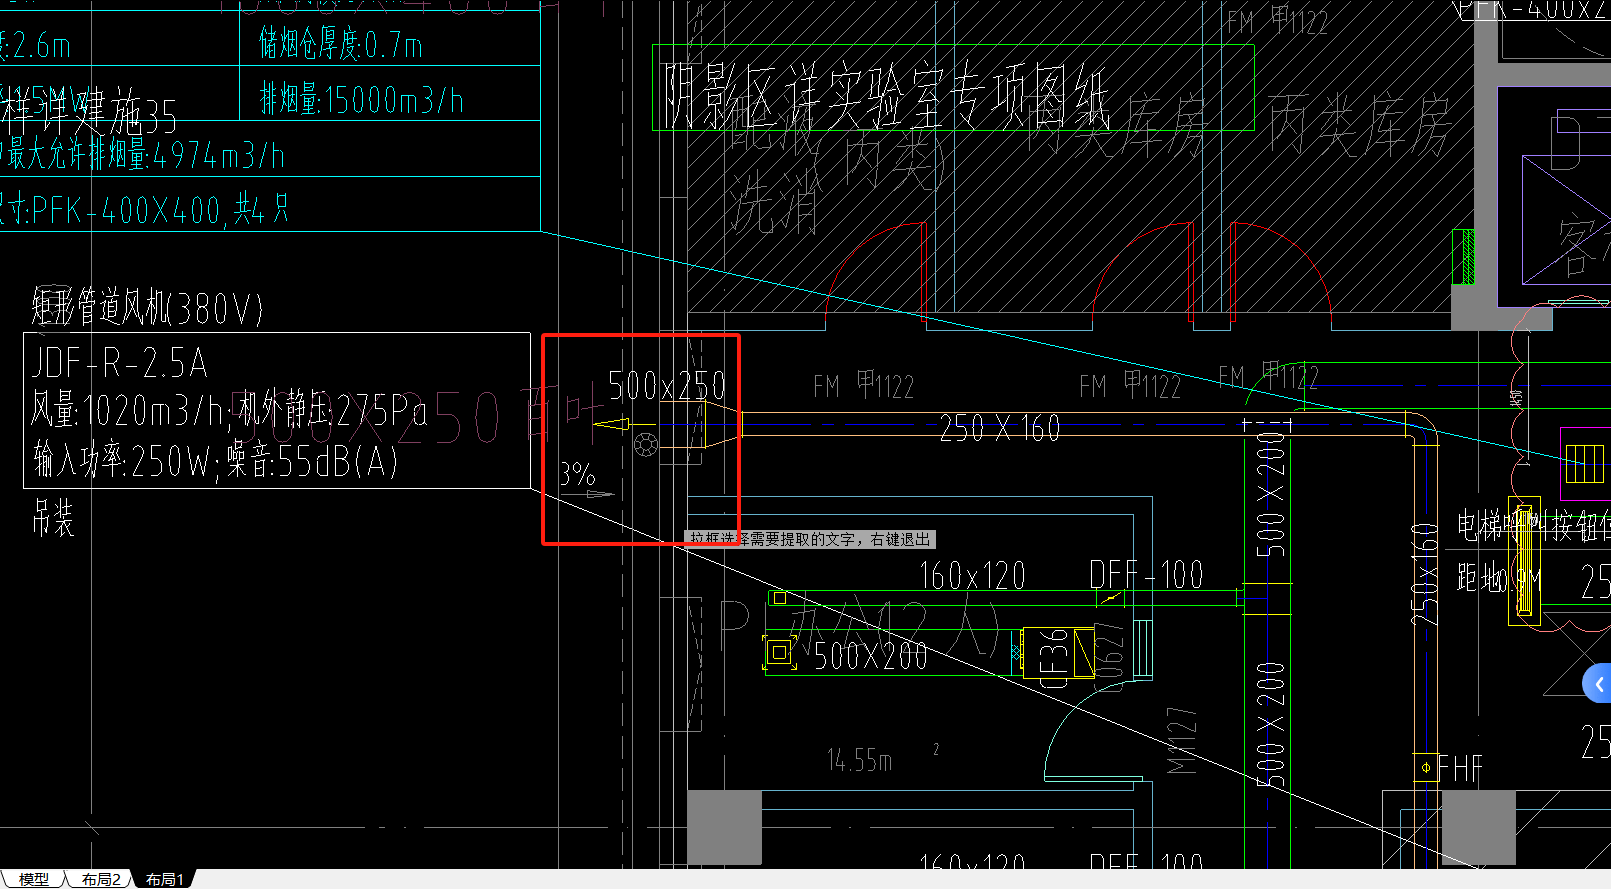Image resolution: width=1611 pixels, height=889 pixels.
Task: Select the yellow CF36 device symbol
Action: [x=1059, y=654]
